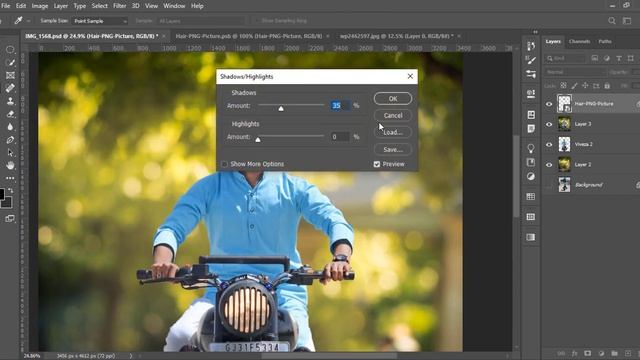This screenshot has height=360, width=640.
Task: Select the Blur droplet tool
Action: click(10, 127)
